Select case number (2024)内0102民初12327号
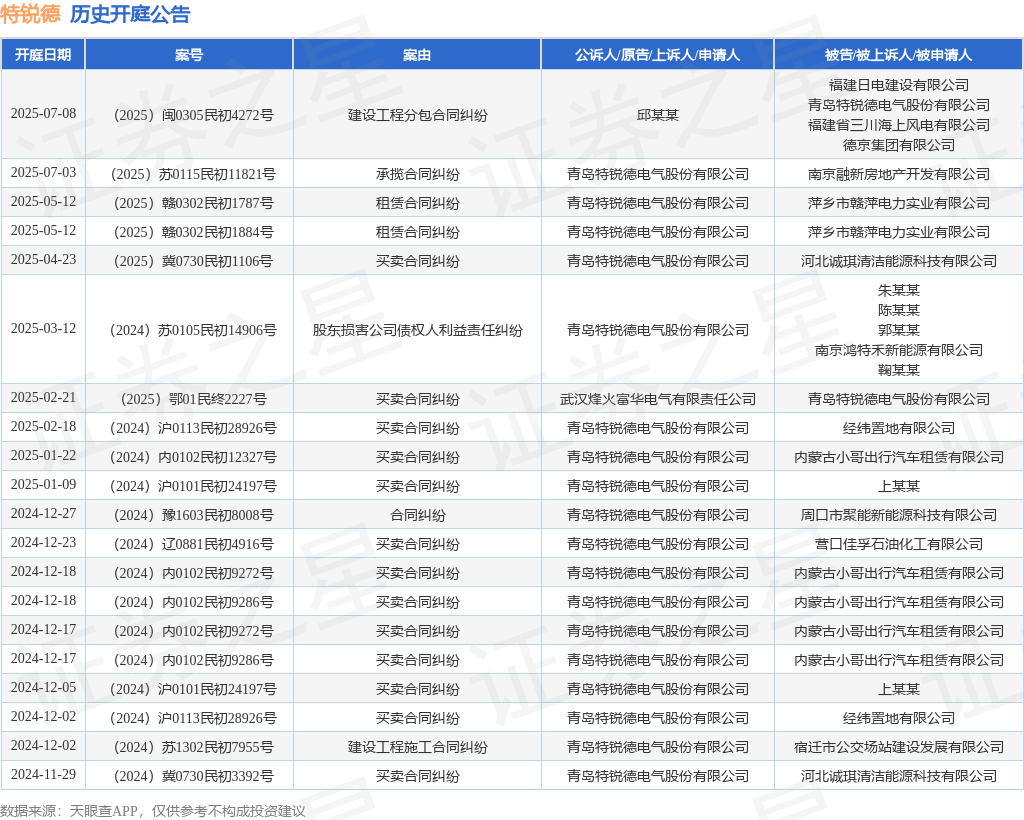This screenshot has height=820, width=1024. coord(193,458)
